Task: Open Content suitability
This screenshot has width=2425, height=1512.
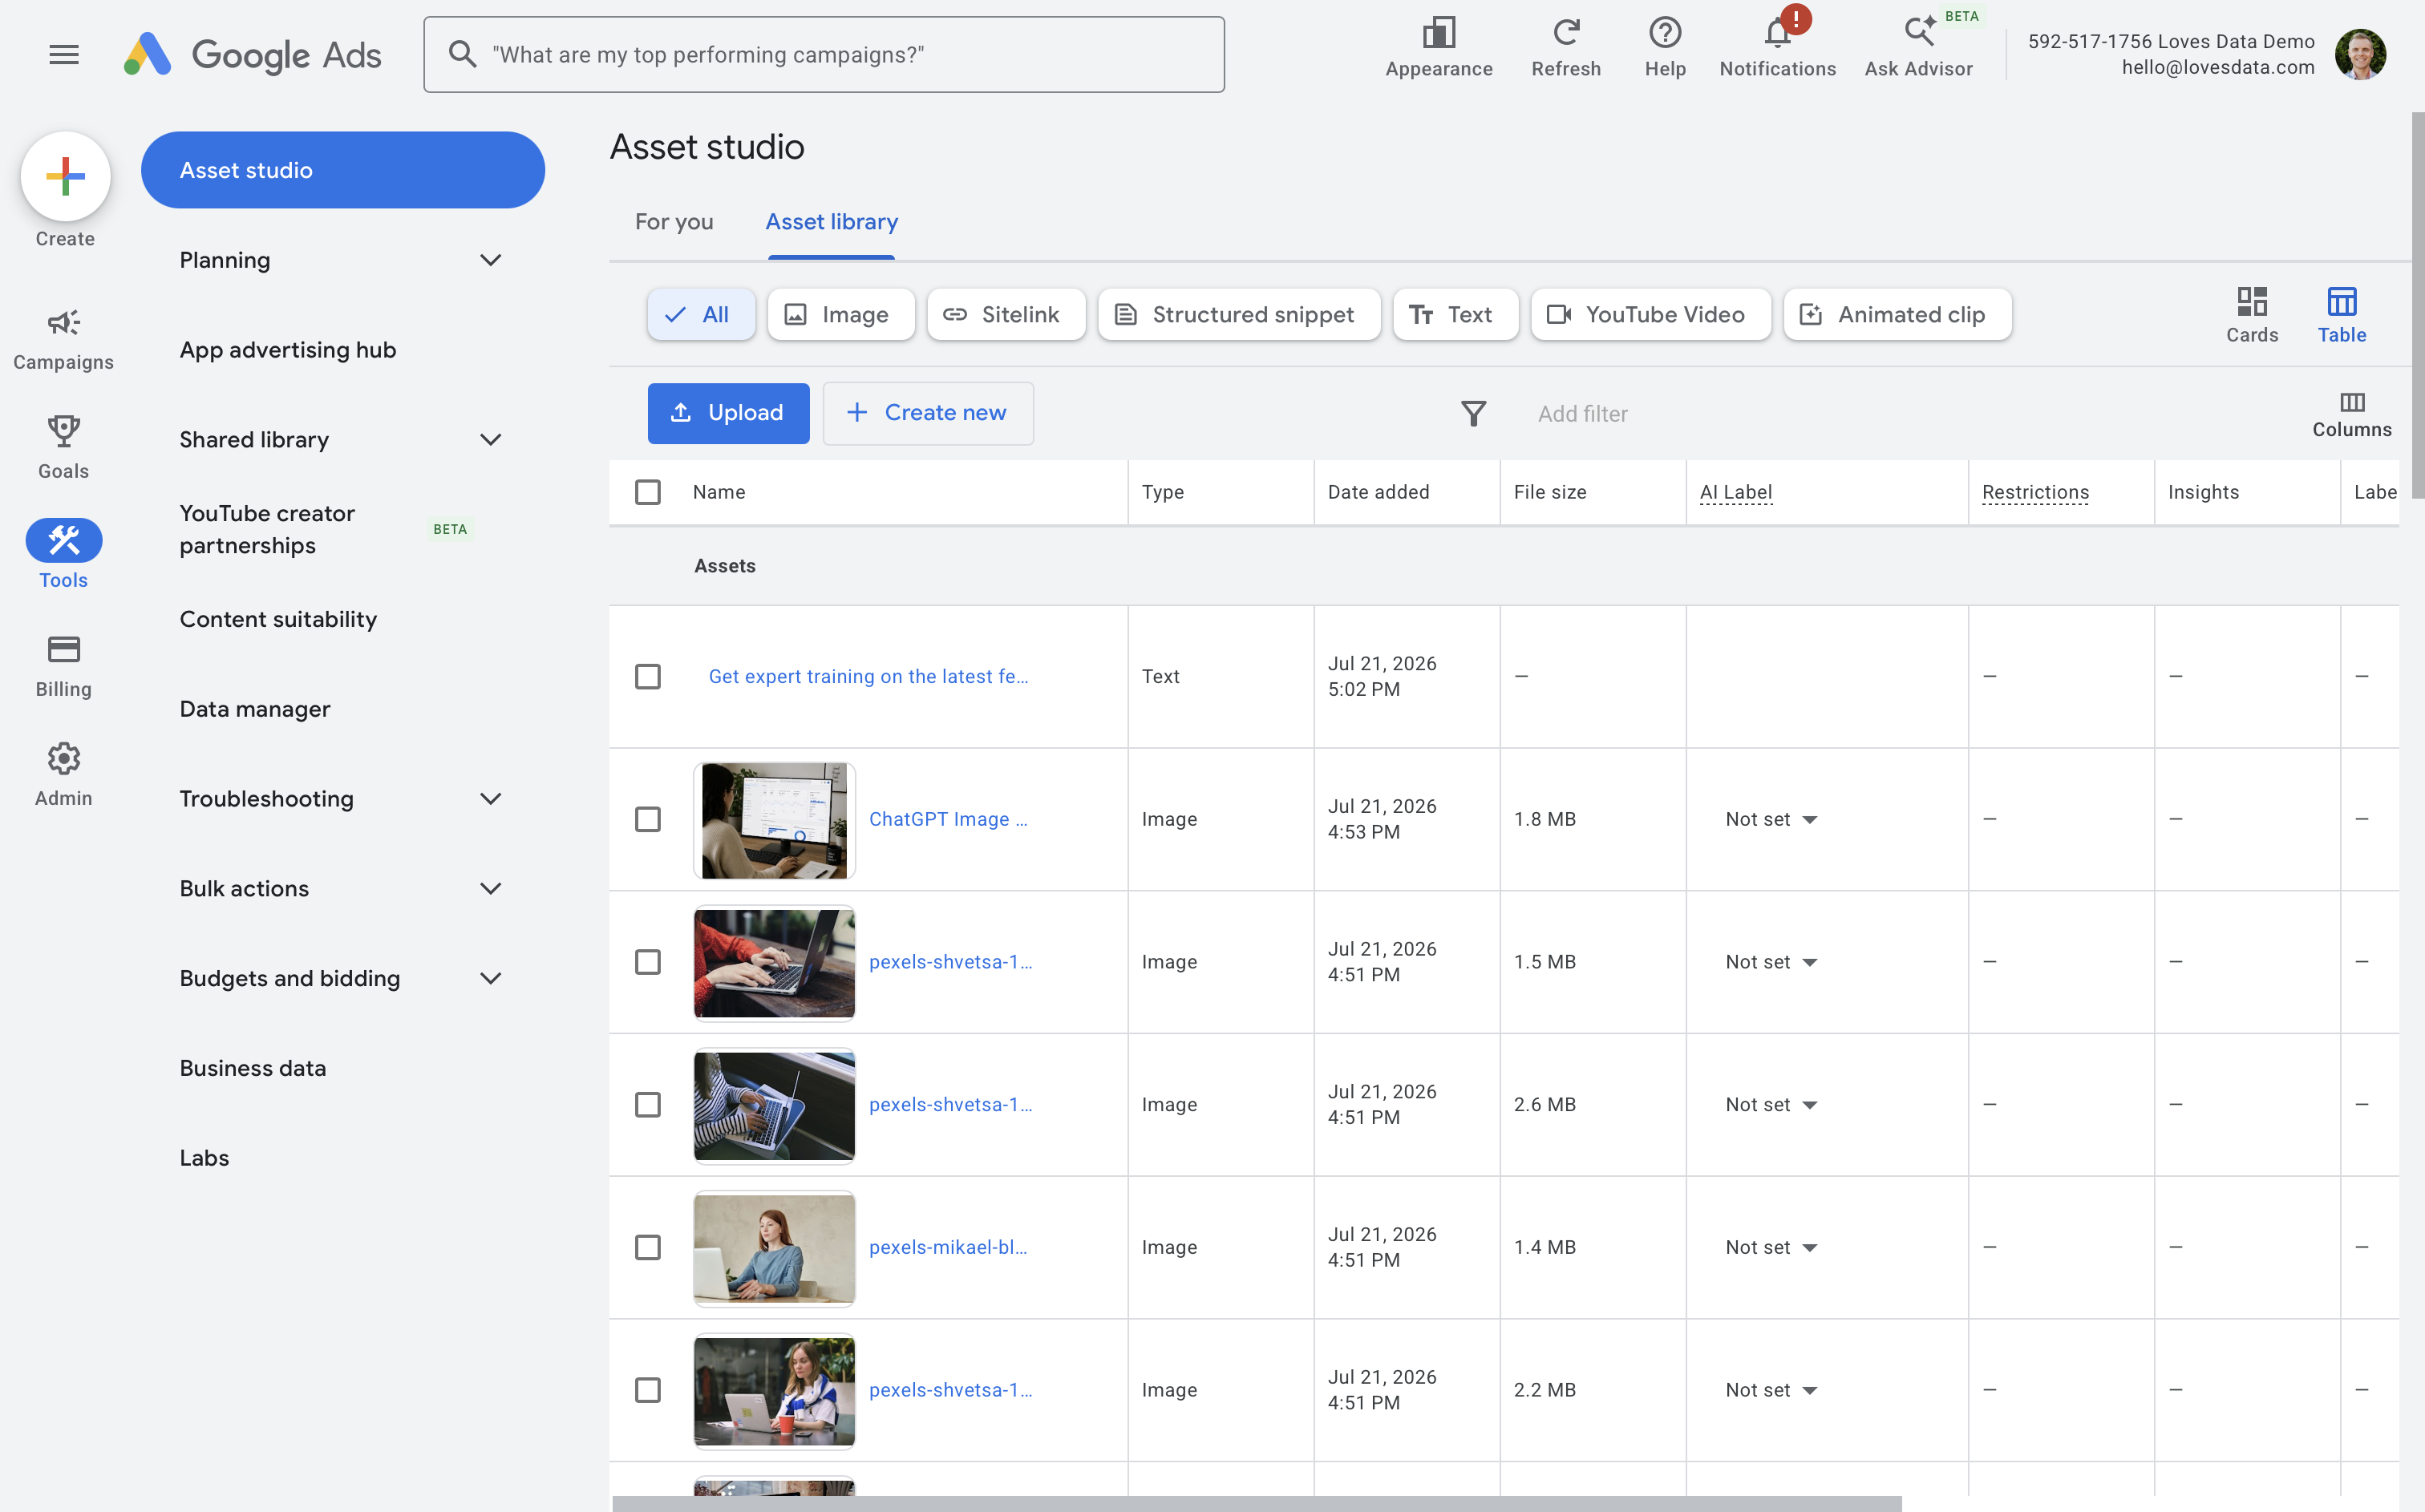Action: point(278,619)
